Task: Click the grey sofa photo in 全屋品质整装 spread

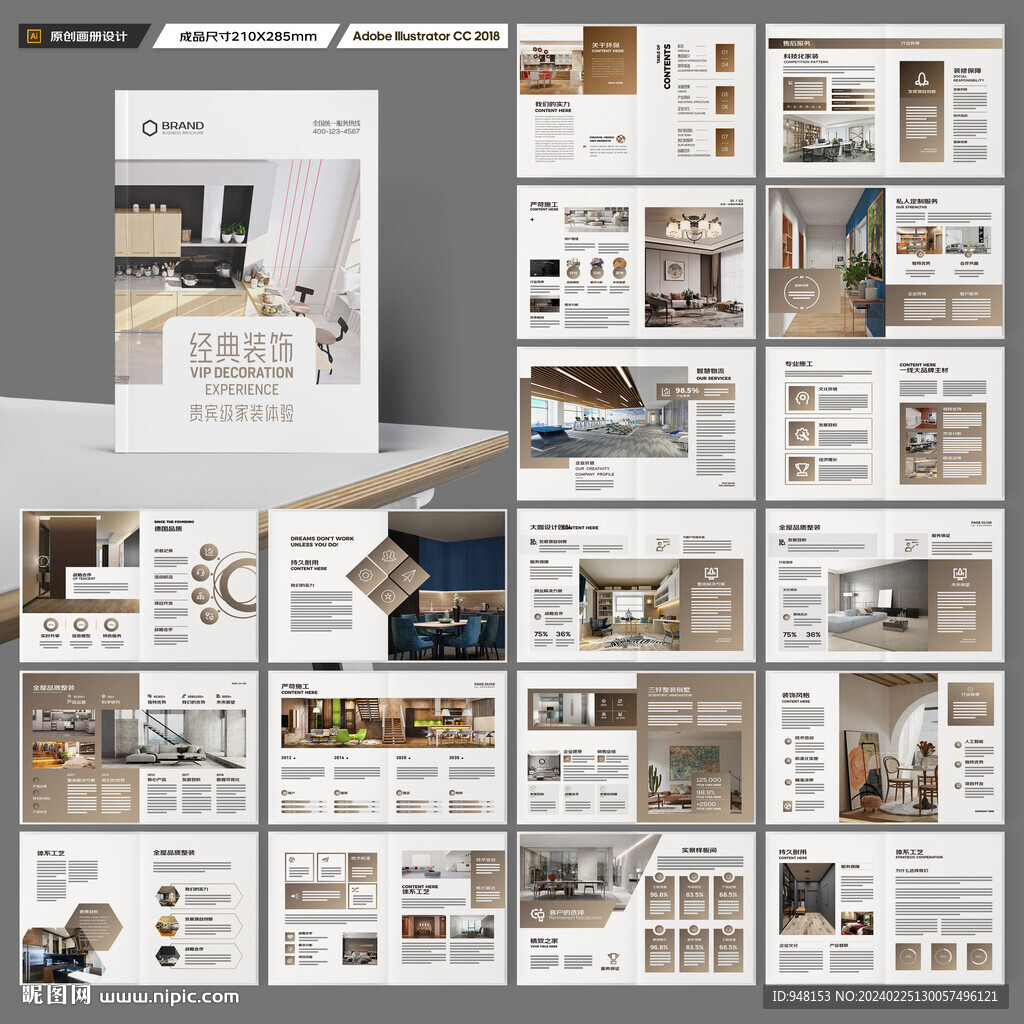Action: click(878, 605)
